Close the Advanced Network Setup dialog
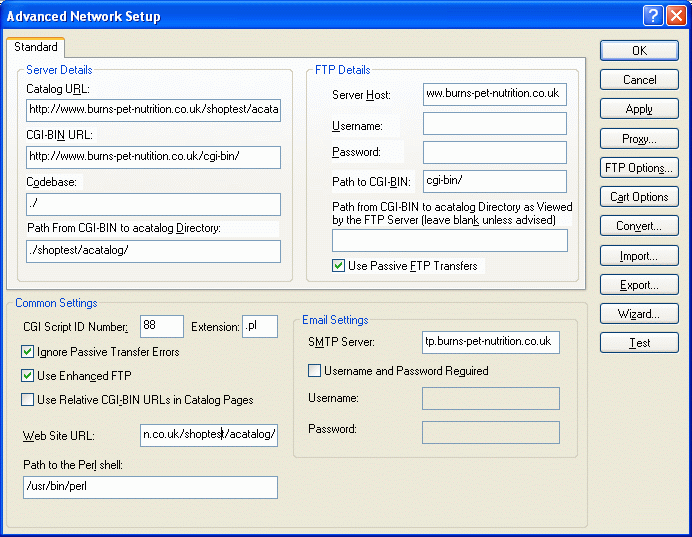 676,16
